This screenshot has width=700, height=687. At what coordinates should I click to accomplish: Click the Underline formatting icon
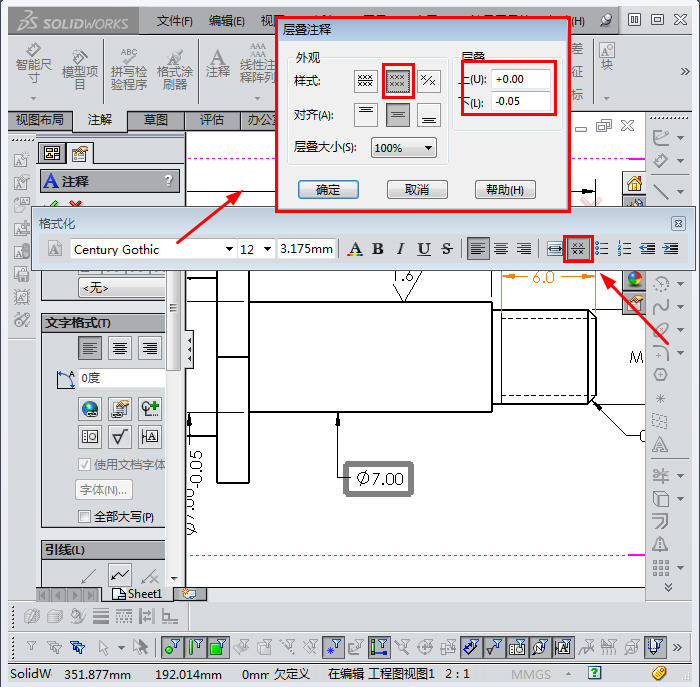pos(424,249)
